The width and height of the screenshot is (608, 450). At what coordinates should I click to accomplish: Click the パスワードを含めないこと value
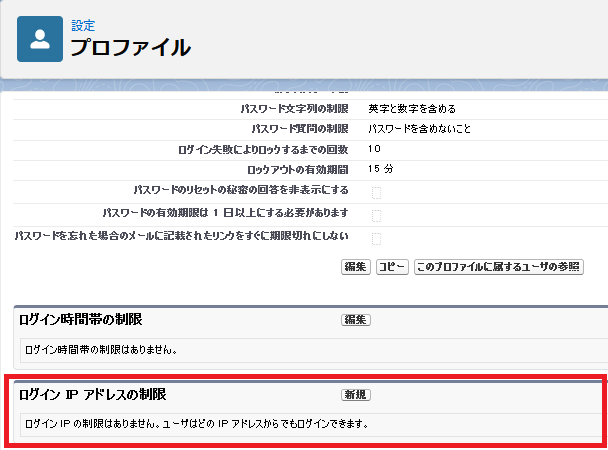pyautogui.click(x=418, y=129)
